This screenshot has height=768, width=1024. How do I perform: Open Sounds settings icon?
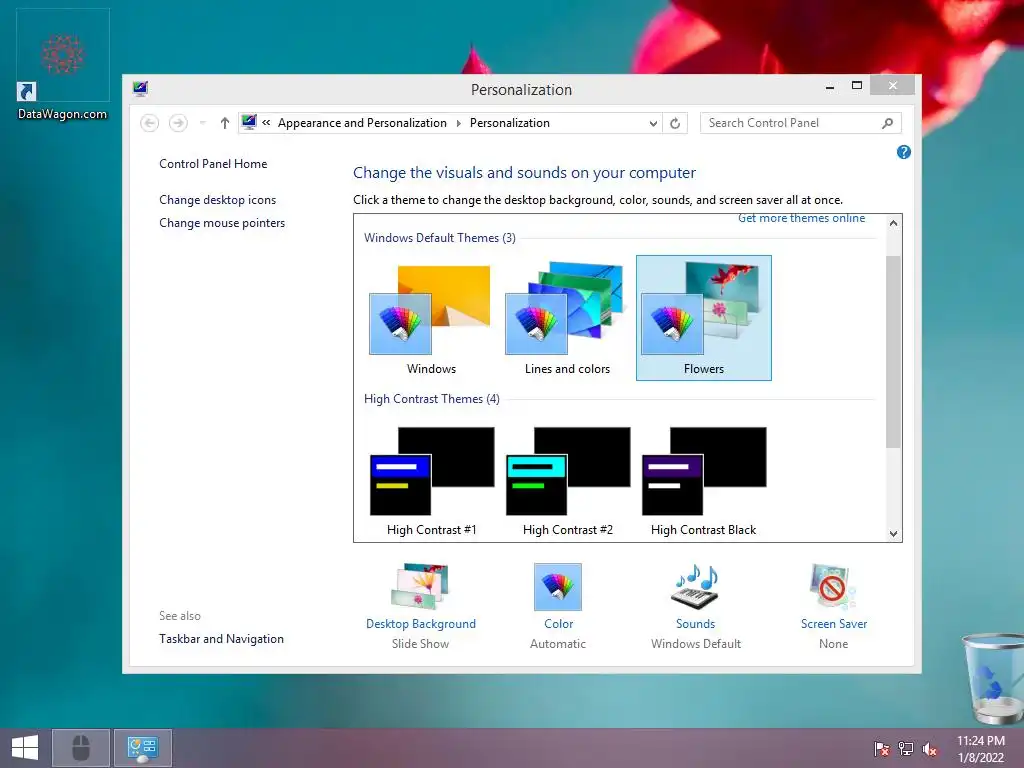click(x=696, y=586)
